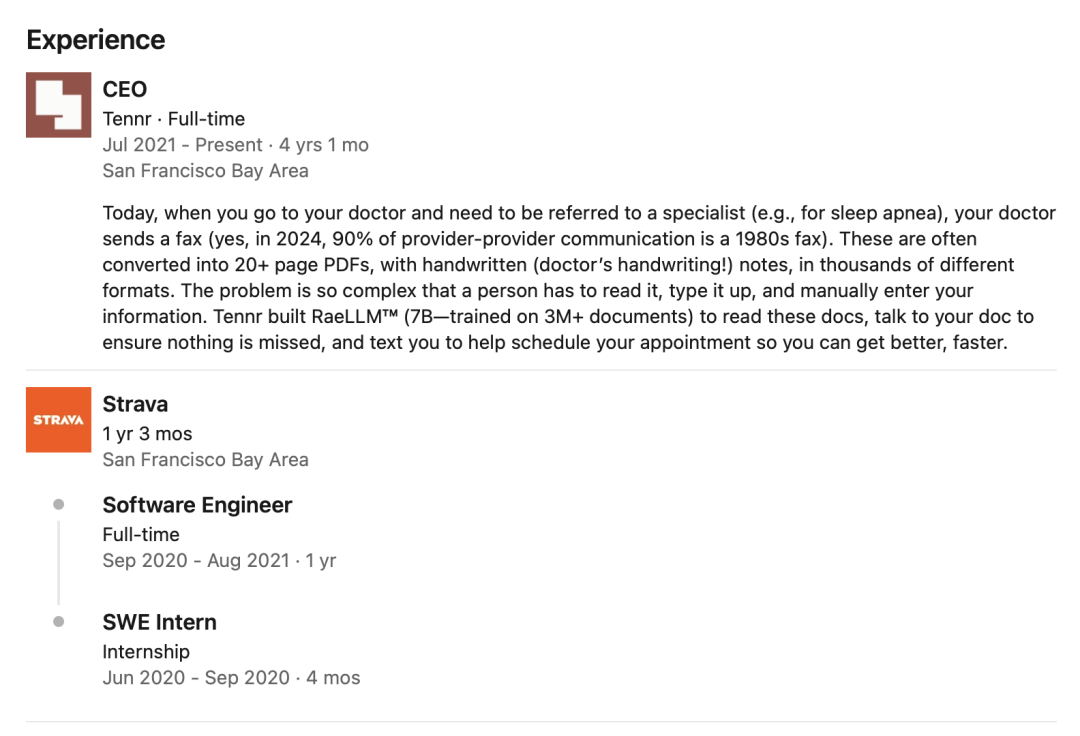Click the timeline line connecting Strava roles

tap(59, 562)
